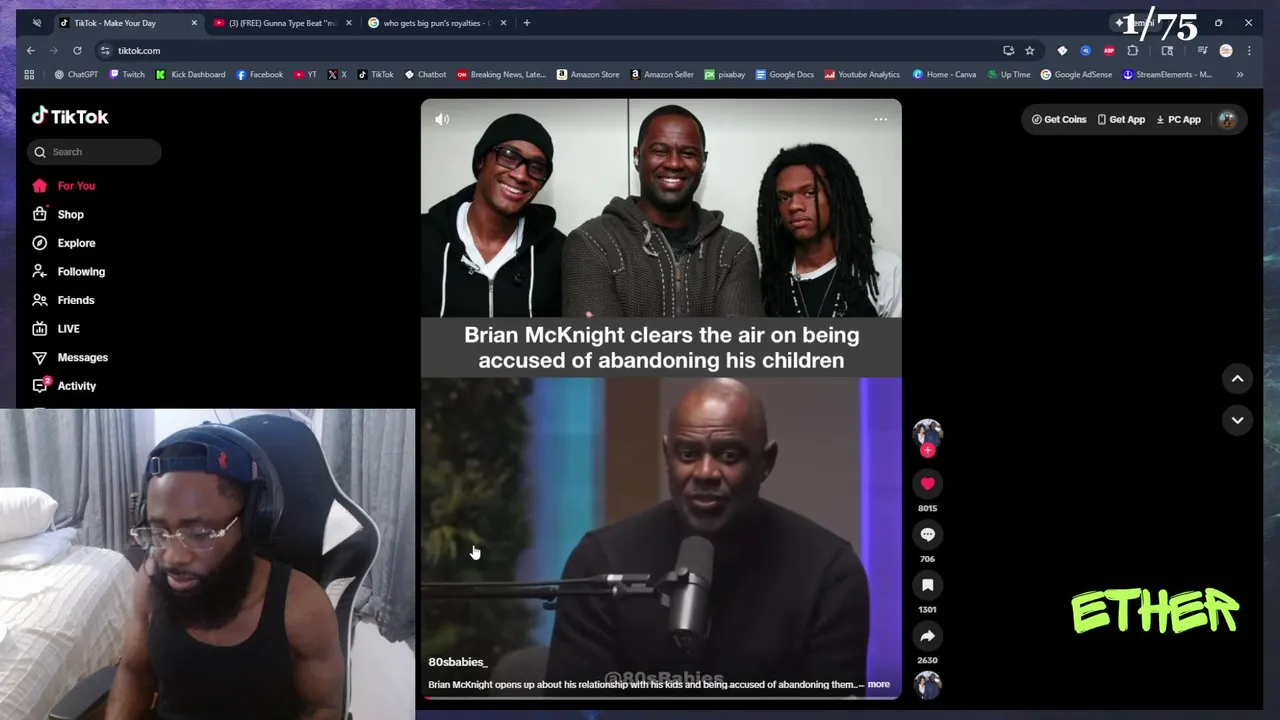Like the video with the heart icon

(927, 484)
